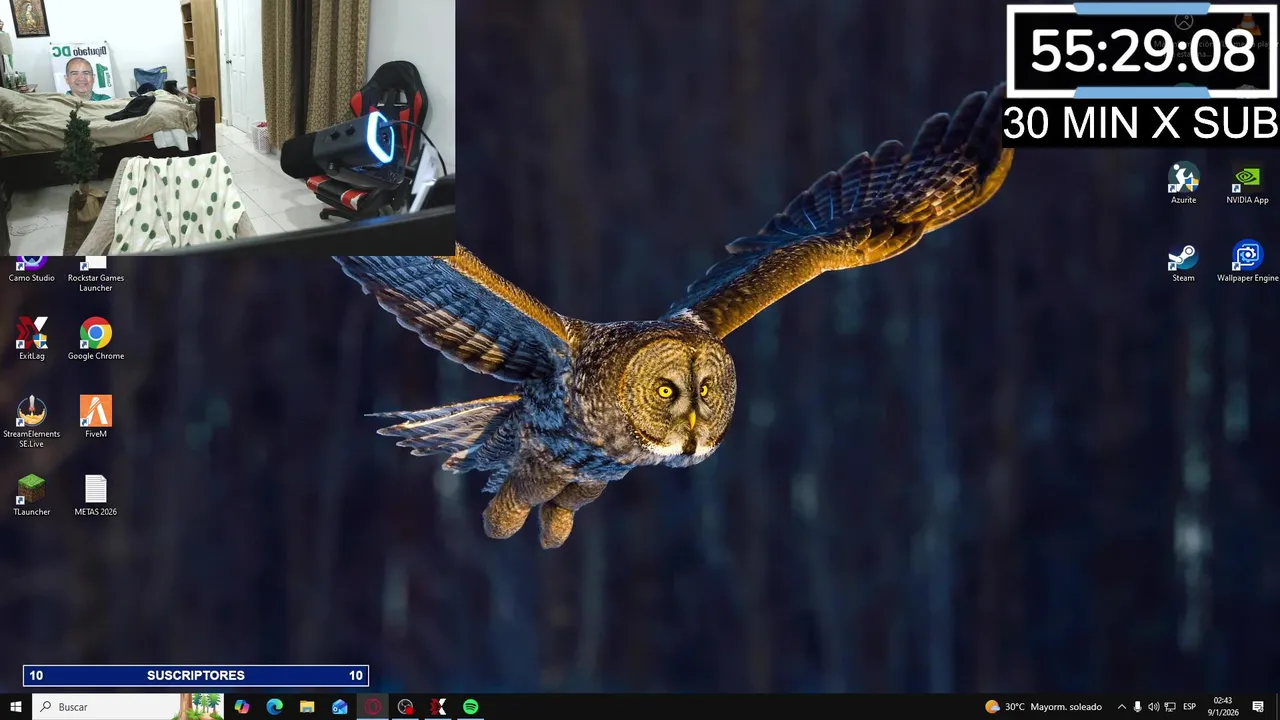Switch to the ExitLag taskbar window

point(438,707)
